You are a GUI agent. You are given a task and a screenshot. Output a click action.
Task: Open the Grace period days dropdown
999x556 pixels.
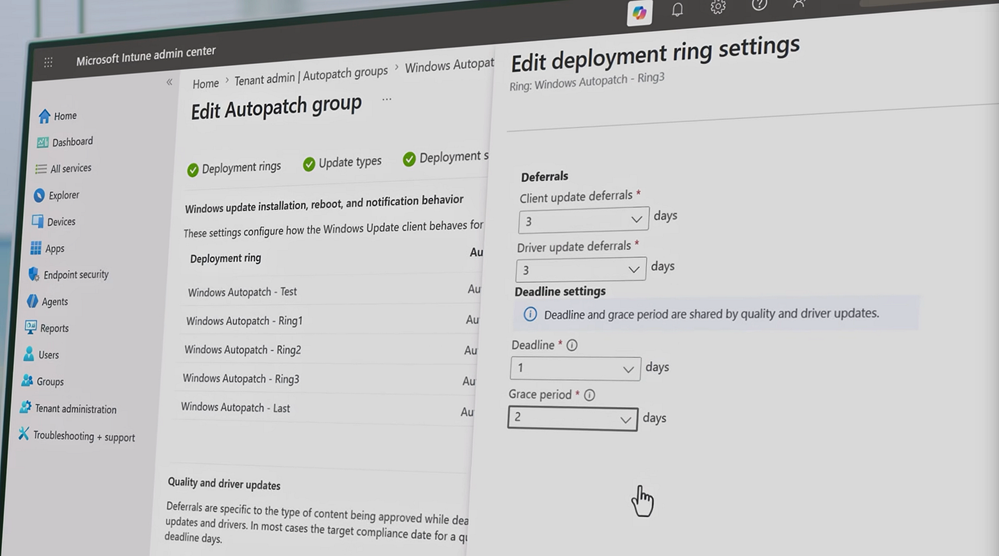pos(573,418)
